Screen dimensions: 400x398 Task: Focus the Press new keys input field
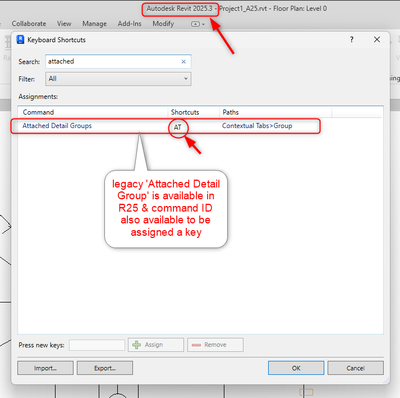coord(97,345)
